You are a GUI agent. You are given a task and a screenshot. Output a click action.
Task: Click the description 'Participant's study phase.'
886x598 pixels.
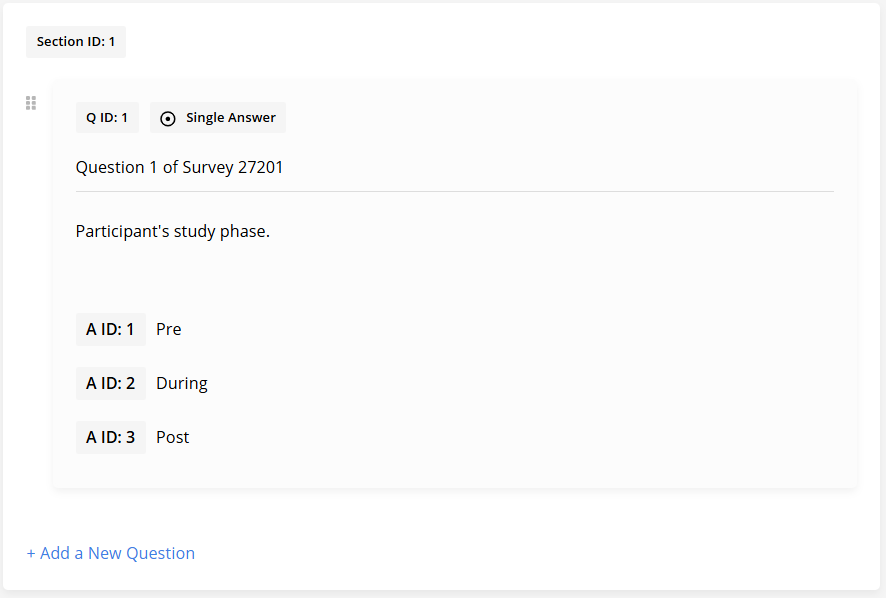tap(173, 232)
